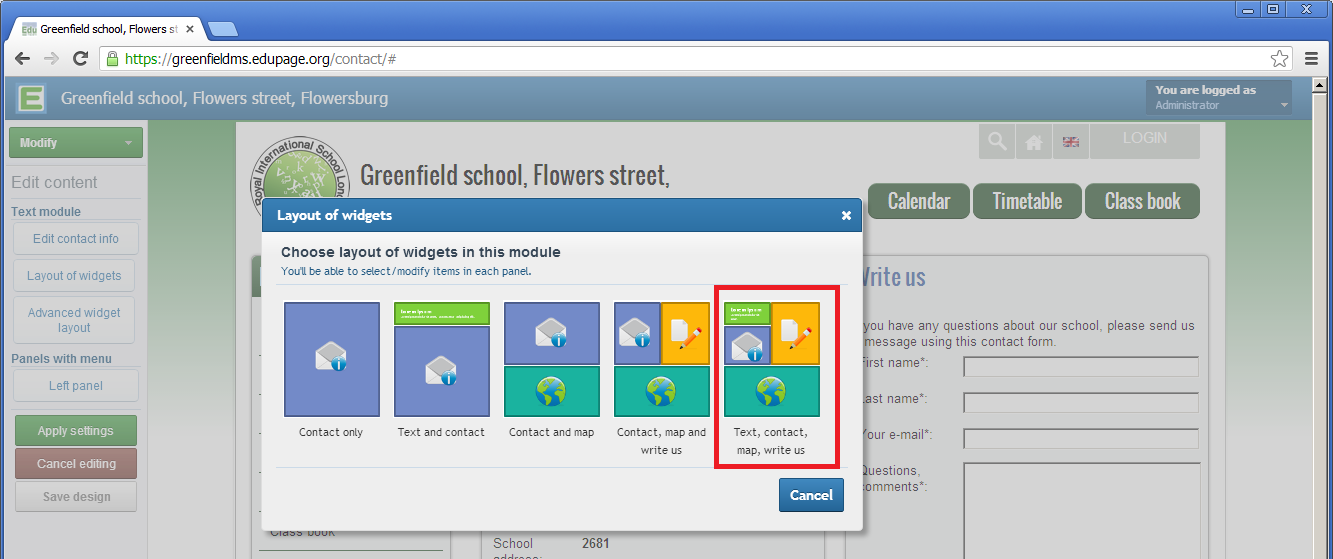Viewport: 1333px width, 559px height.
Task: Pick the 'Contact and map' layout
Action: (551, 360)
